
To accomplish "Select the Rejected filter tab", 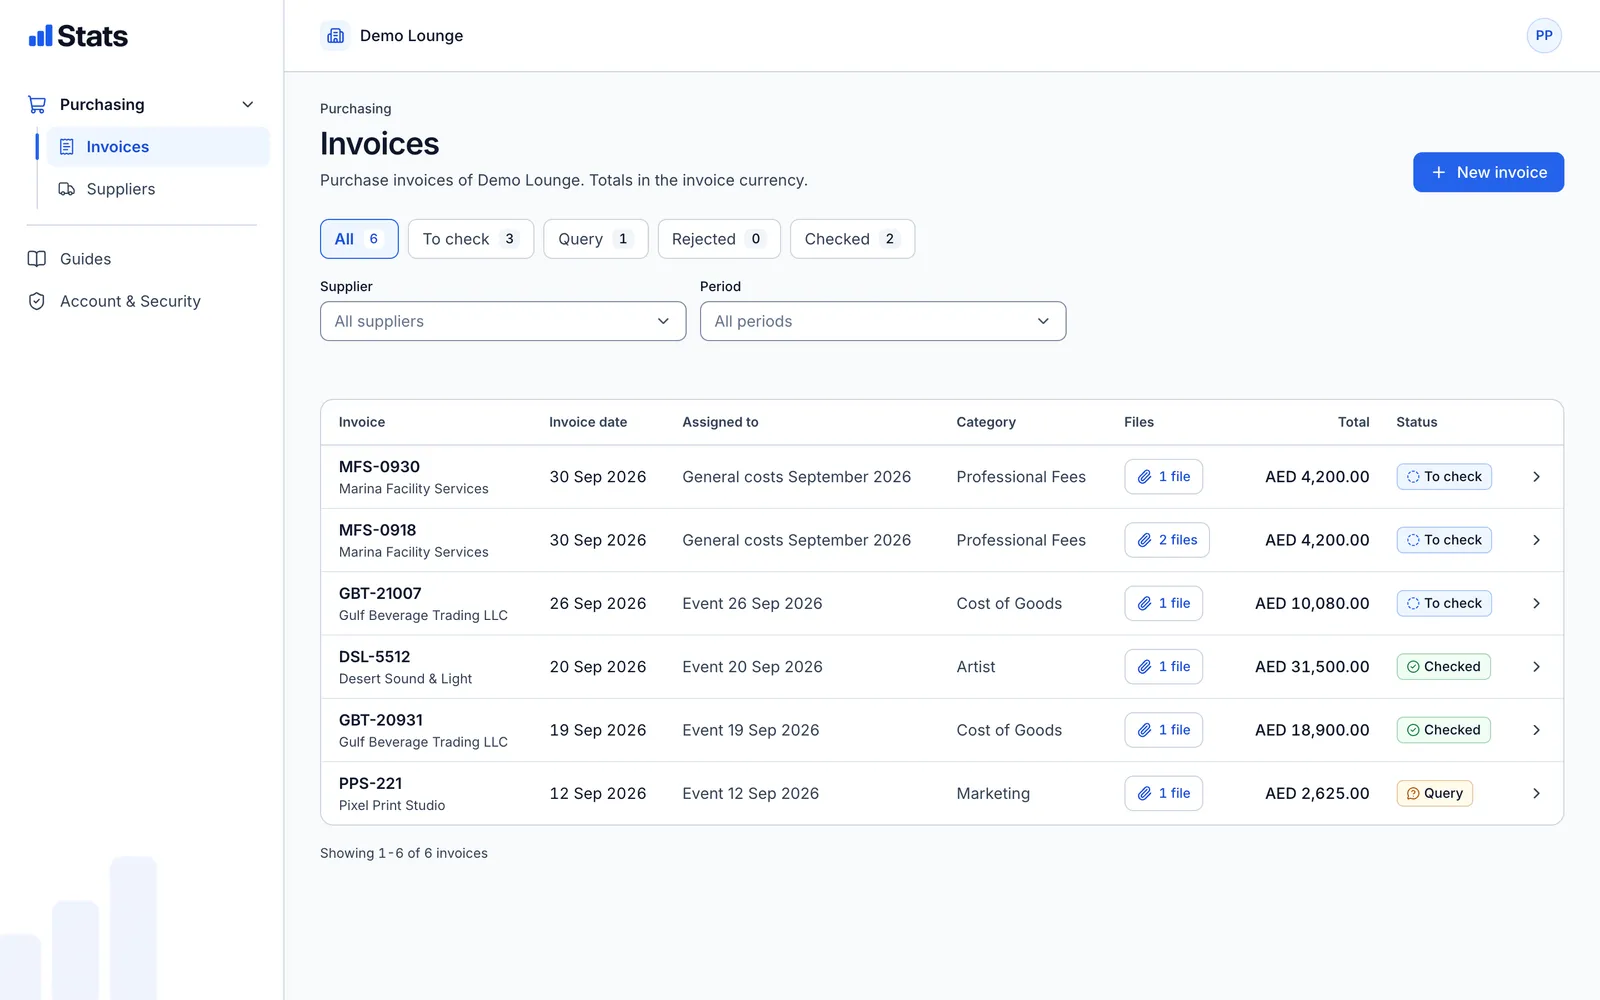I will coord(719,239).
